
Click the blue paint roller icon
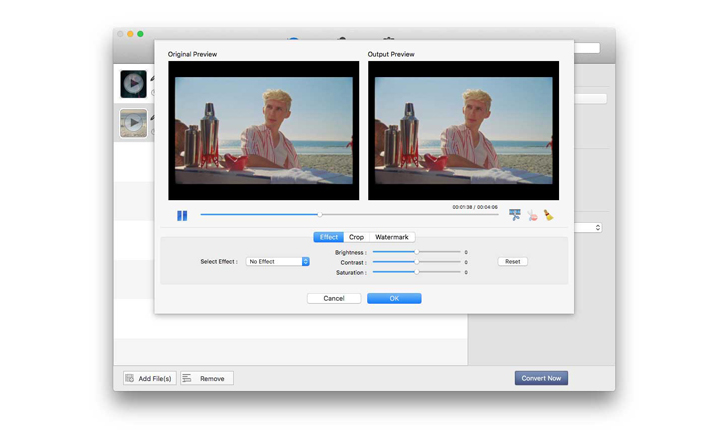click(x=515, y=215)
